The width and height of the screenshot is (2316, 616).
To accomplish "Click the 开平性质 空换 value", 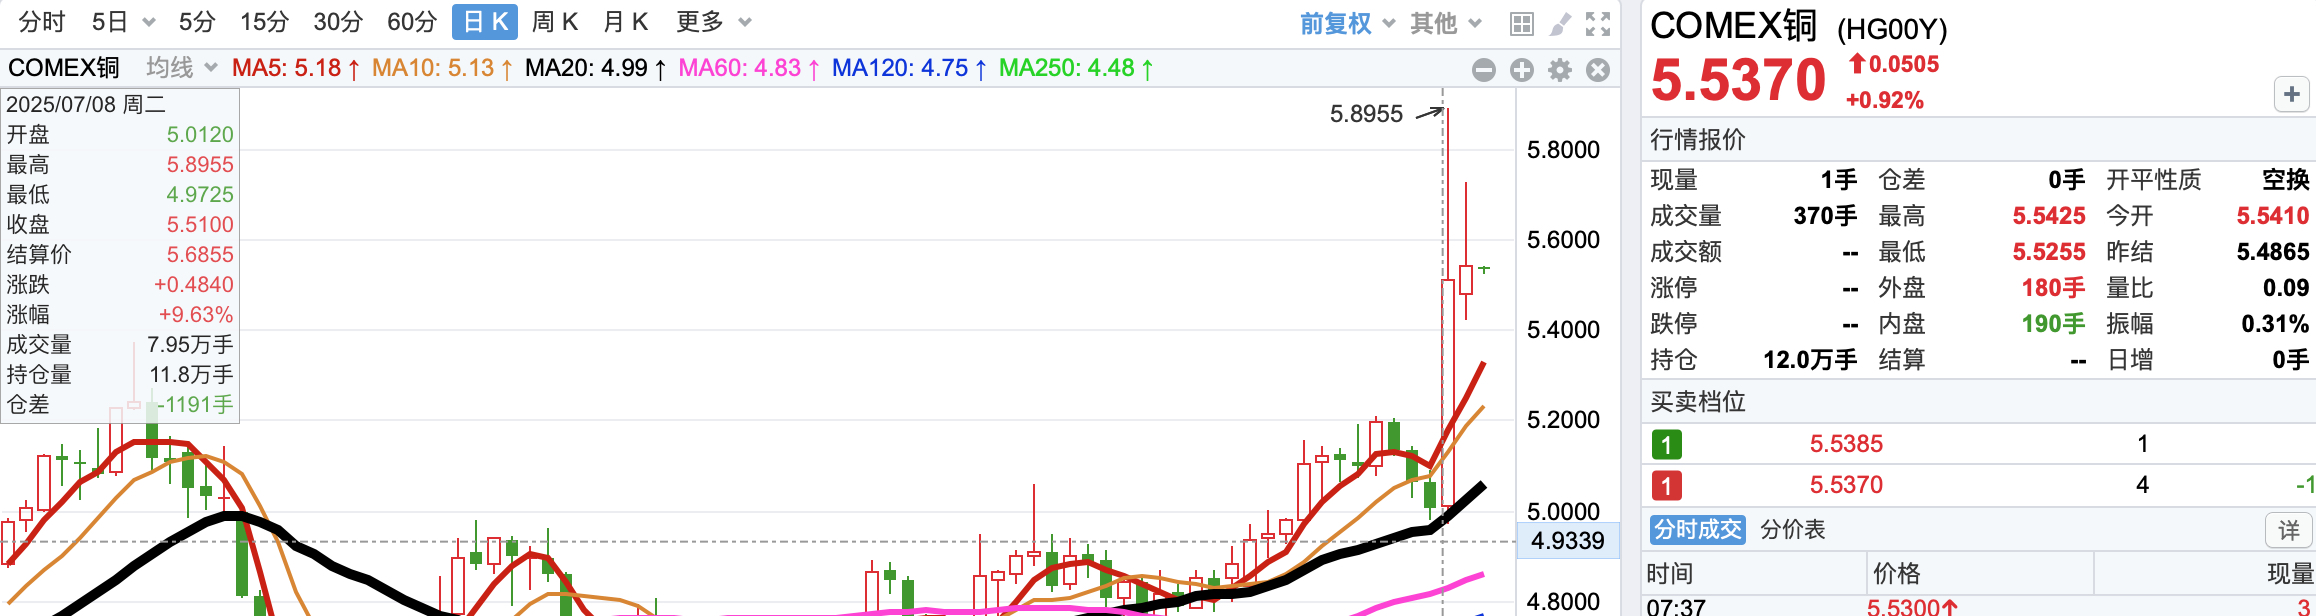I will coord(2286,180).
